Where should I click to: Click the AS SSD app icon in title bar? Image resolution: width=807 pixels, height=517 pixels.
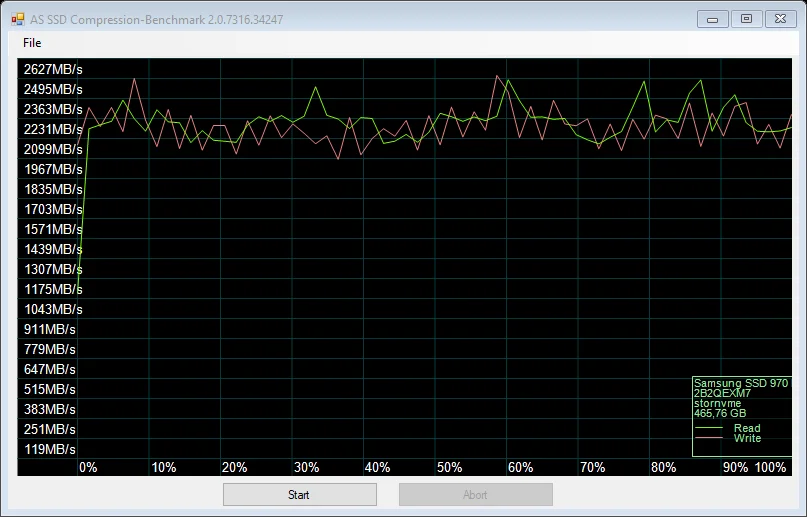pos(17,20)
